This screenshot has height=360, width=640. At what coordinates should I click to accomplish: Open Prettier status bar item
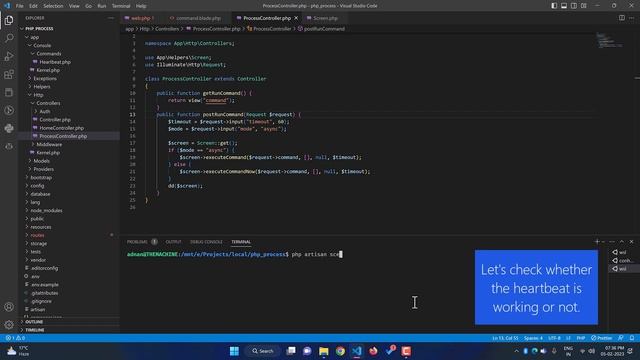[602, 338]
